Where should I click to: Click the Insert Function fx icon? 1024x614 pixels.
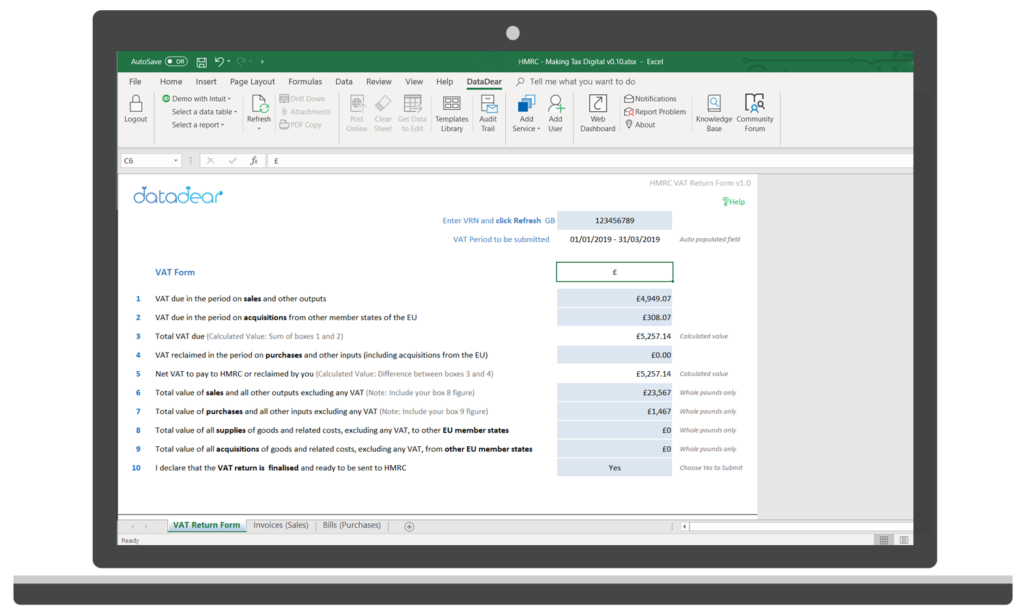(254, 161)
